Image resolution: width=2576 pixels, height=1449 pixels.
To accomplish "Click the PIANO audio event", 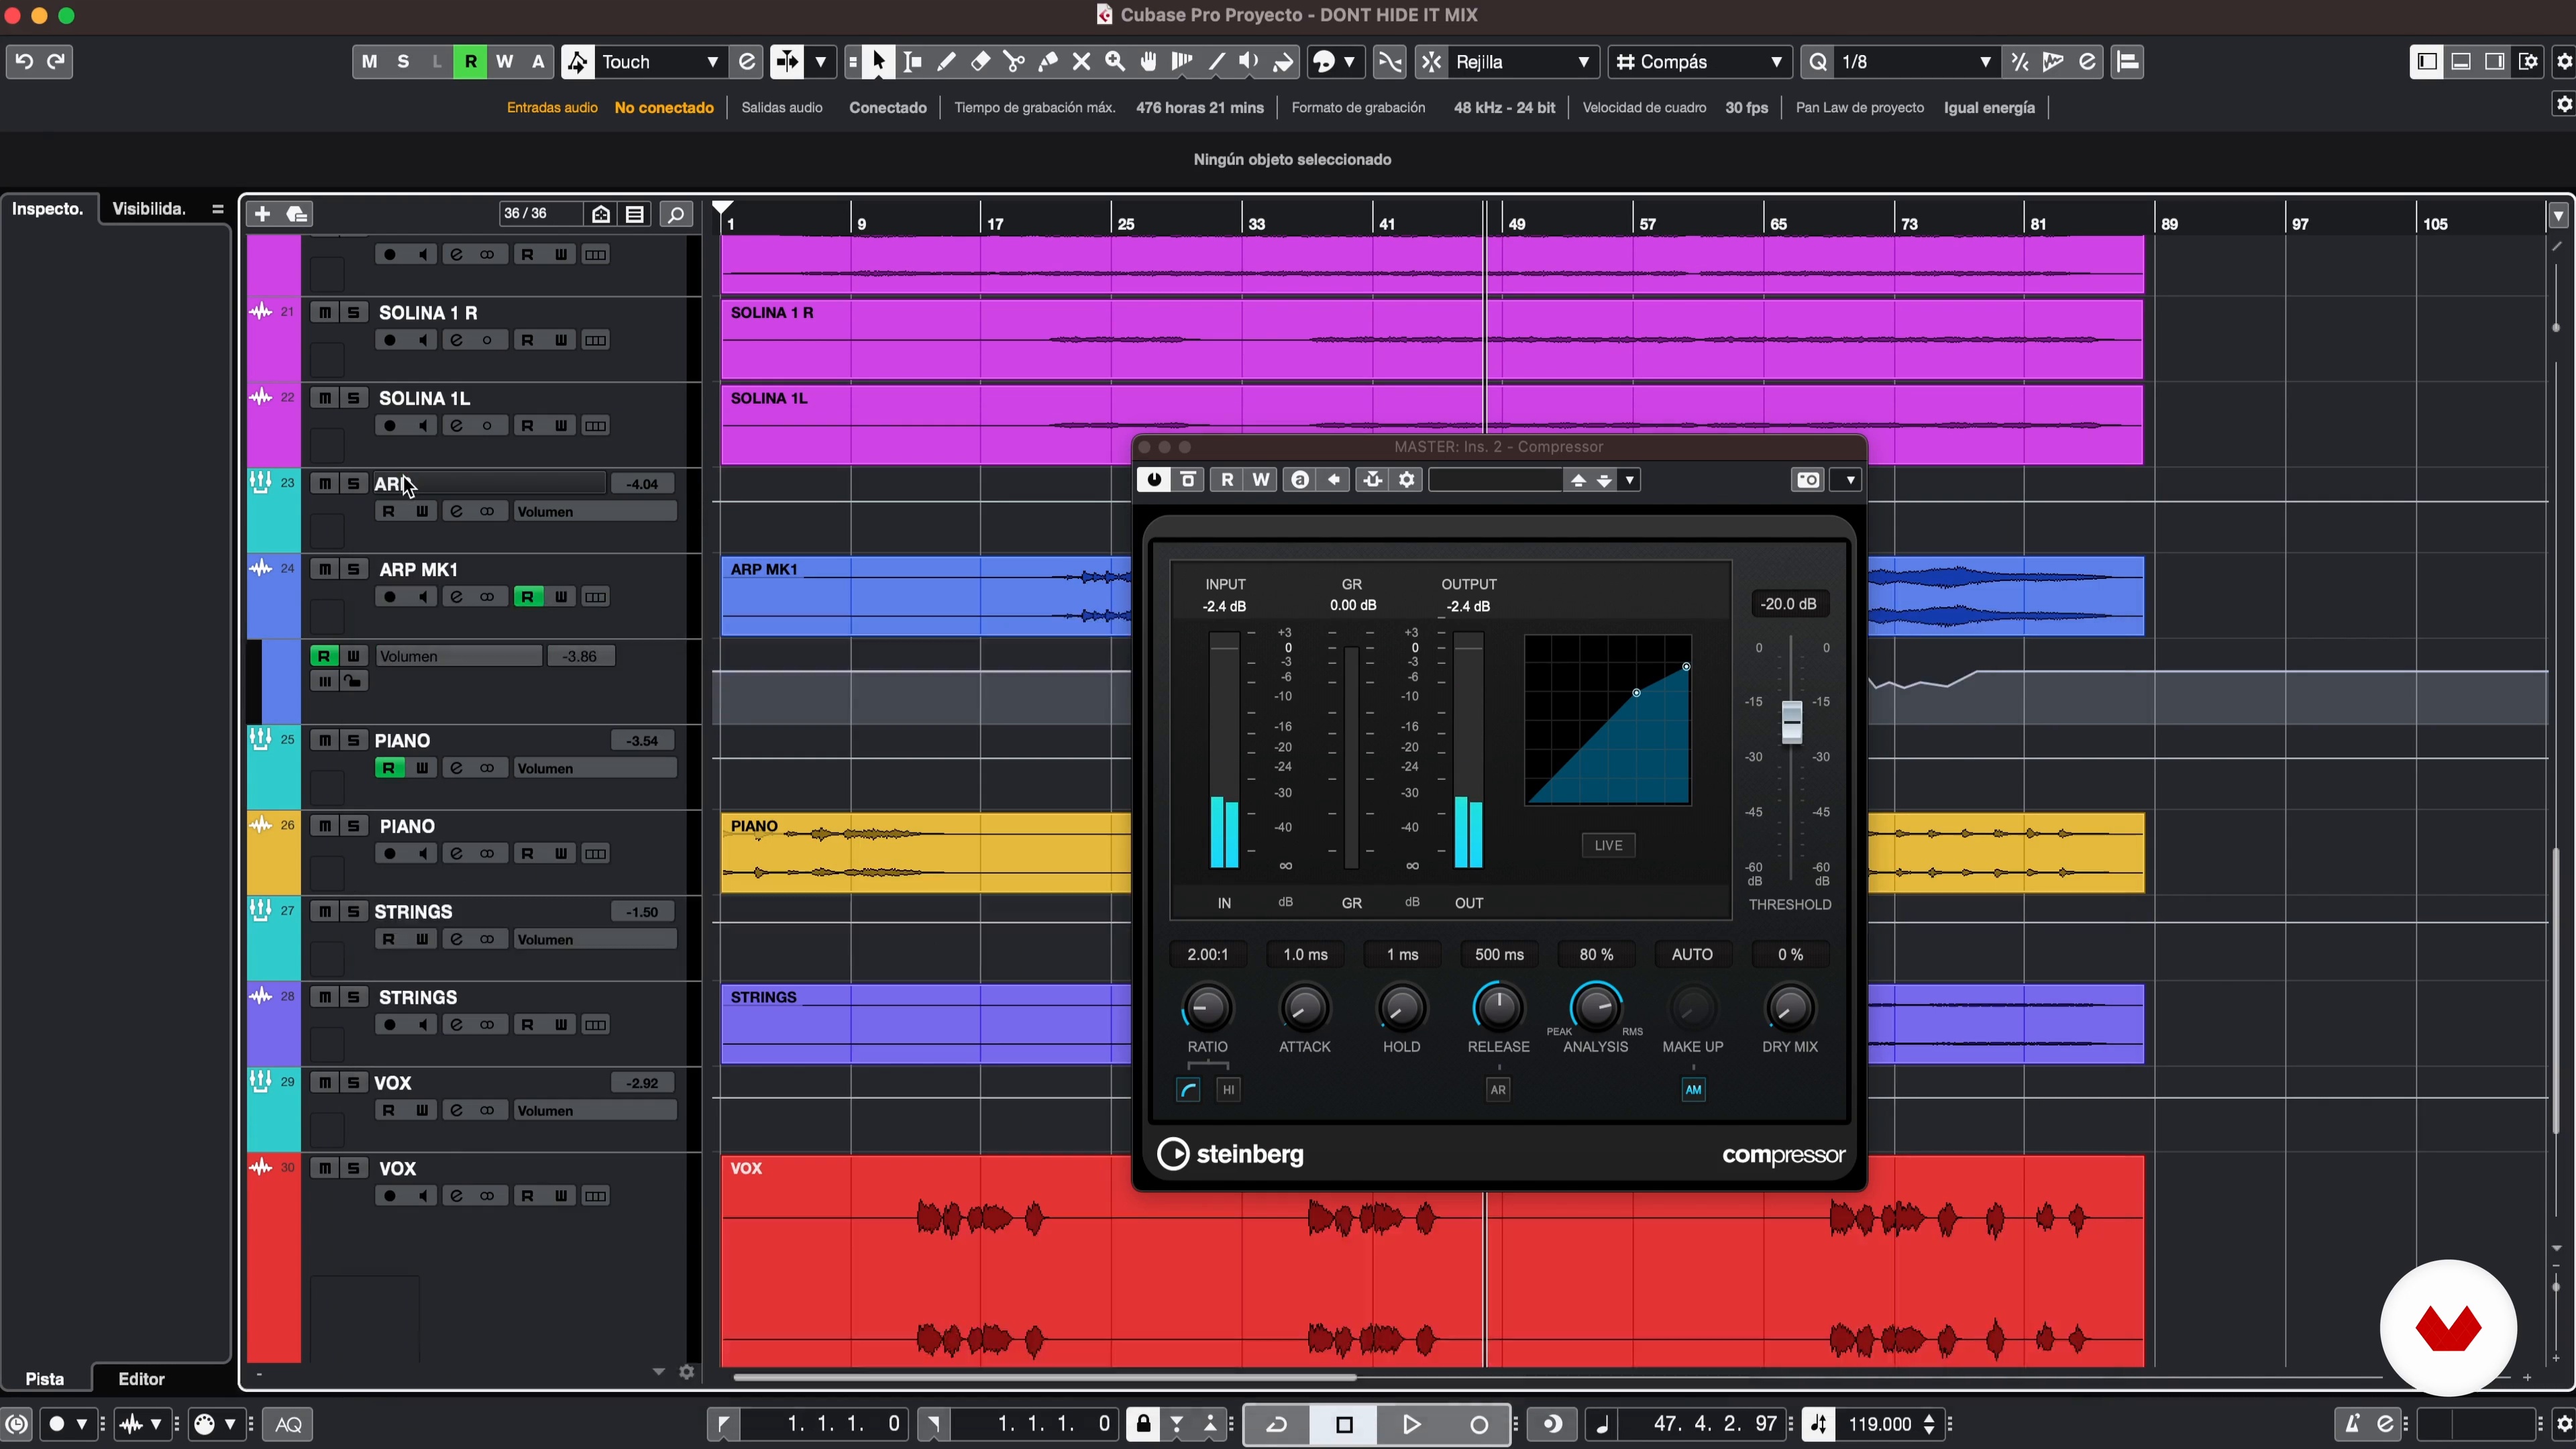I will pos(925,853).
